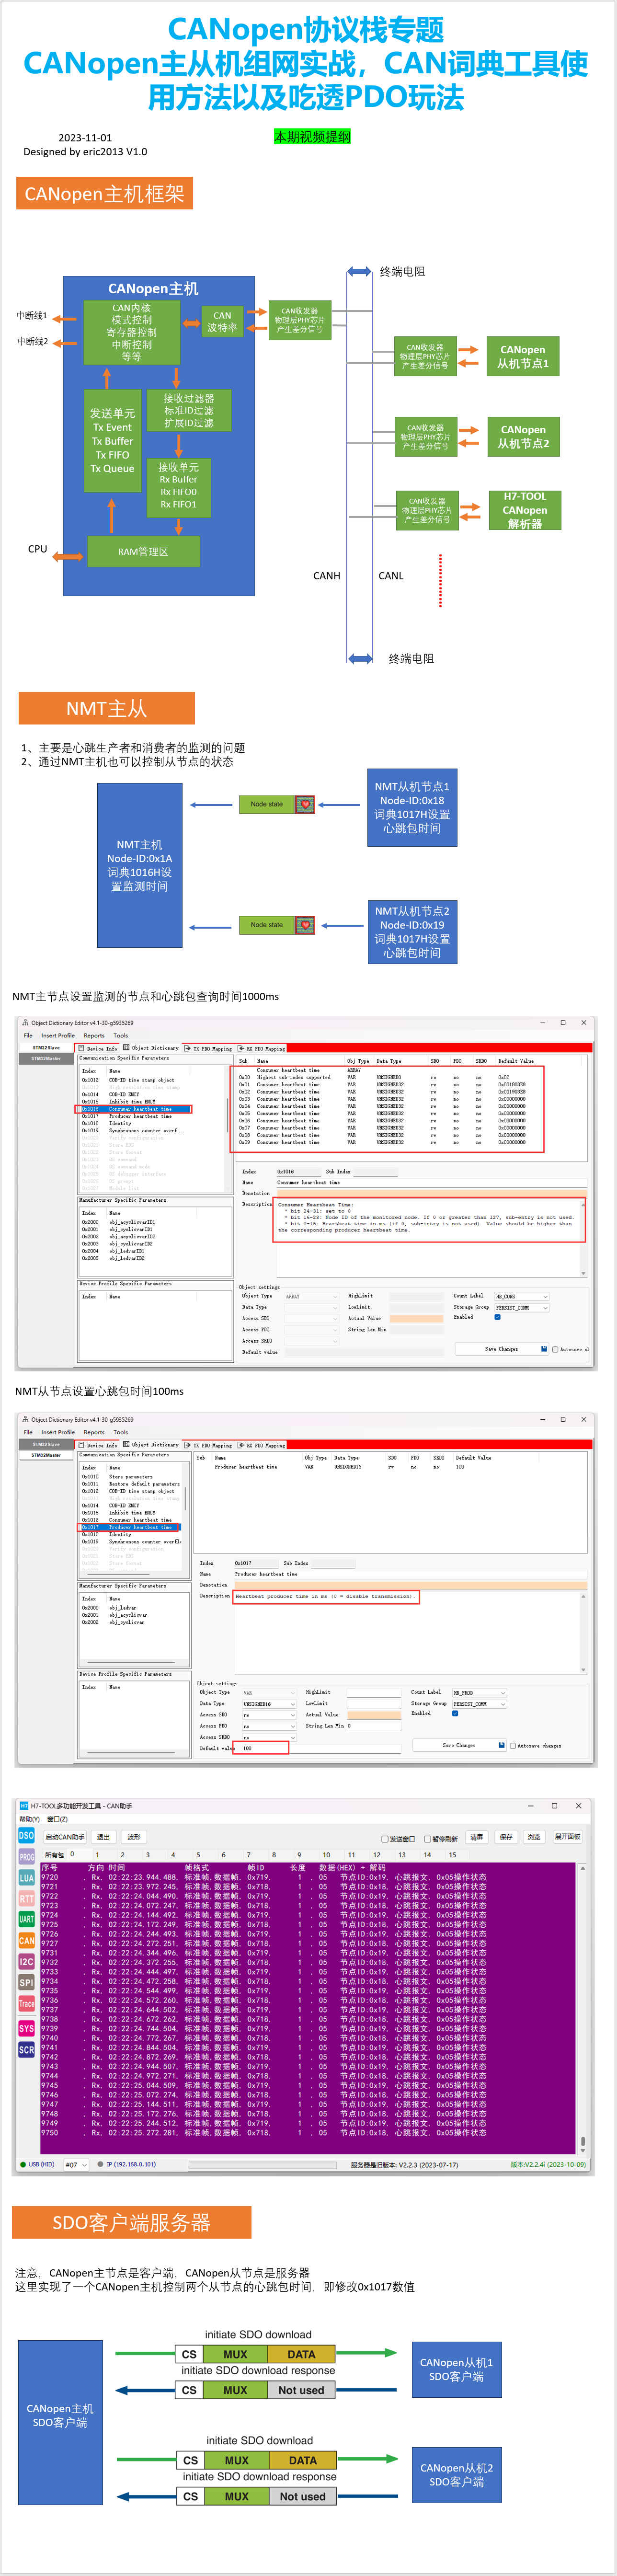Open Tools menu in 0x1017 editor window
The height and width of the screenshot is (2576, 617).
(x=121, y=1432)
